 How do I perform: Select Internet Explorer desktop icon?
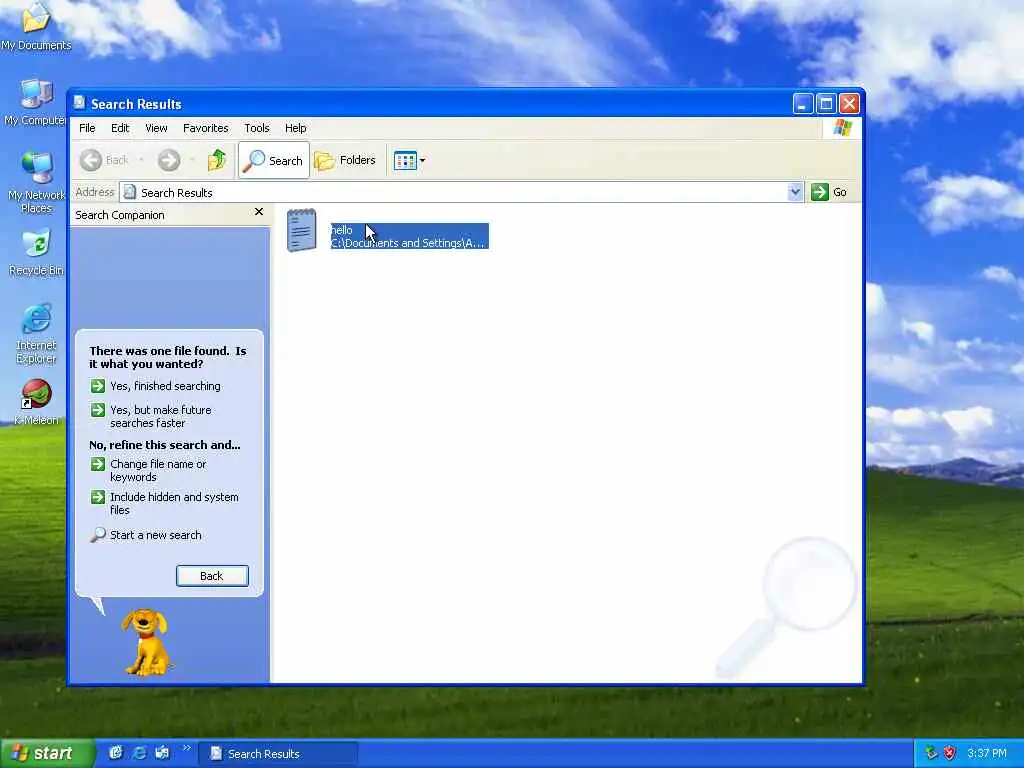[x=36, y=333]
